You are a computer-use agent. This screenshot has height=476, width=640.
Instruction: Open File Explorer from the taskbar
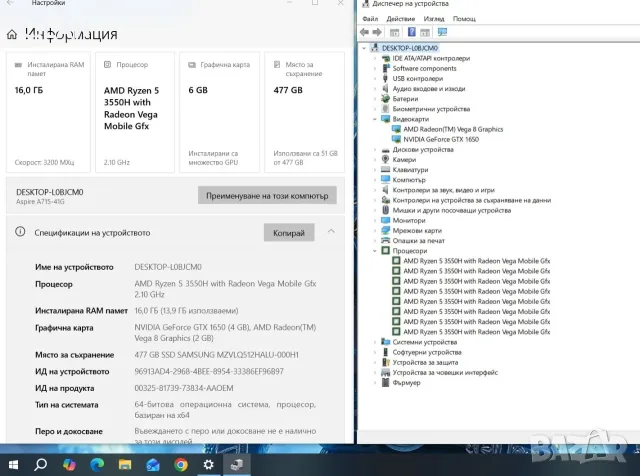point(125,465)
